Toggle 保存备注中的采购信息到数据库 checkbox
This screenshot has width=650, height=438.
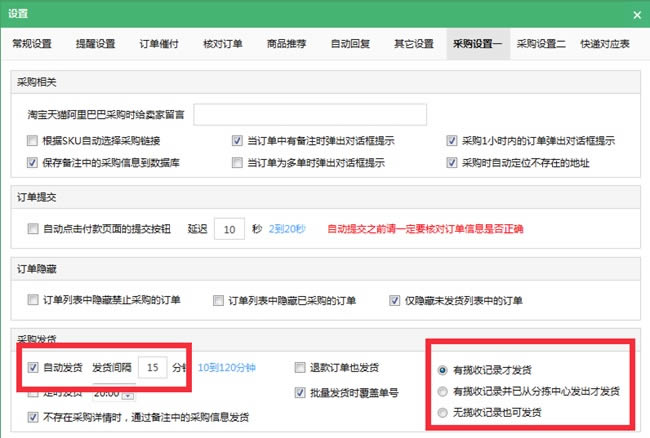coord(32,162)
